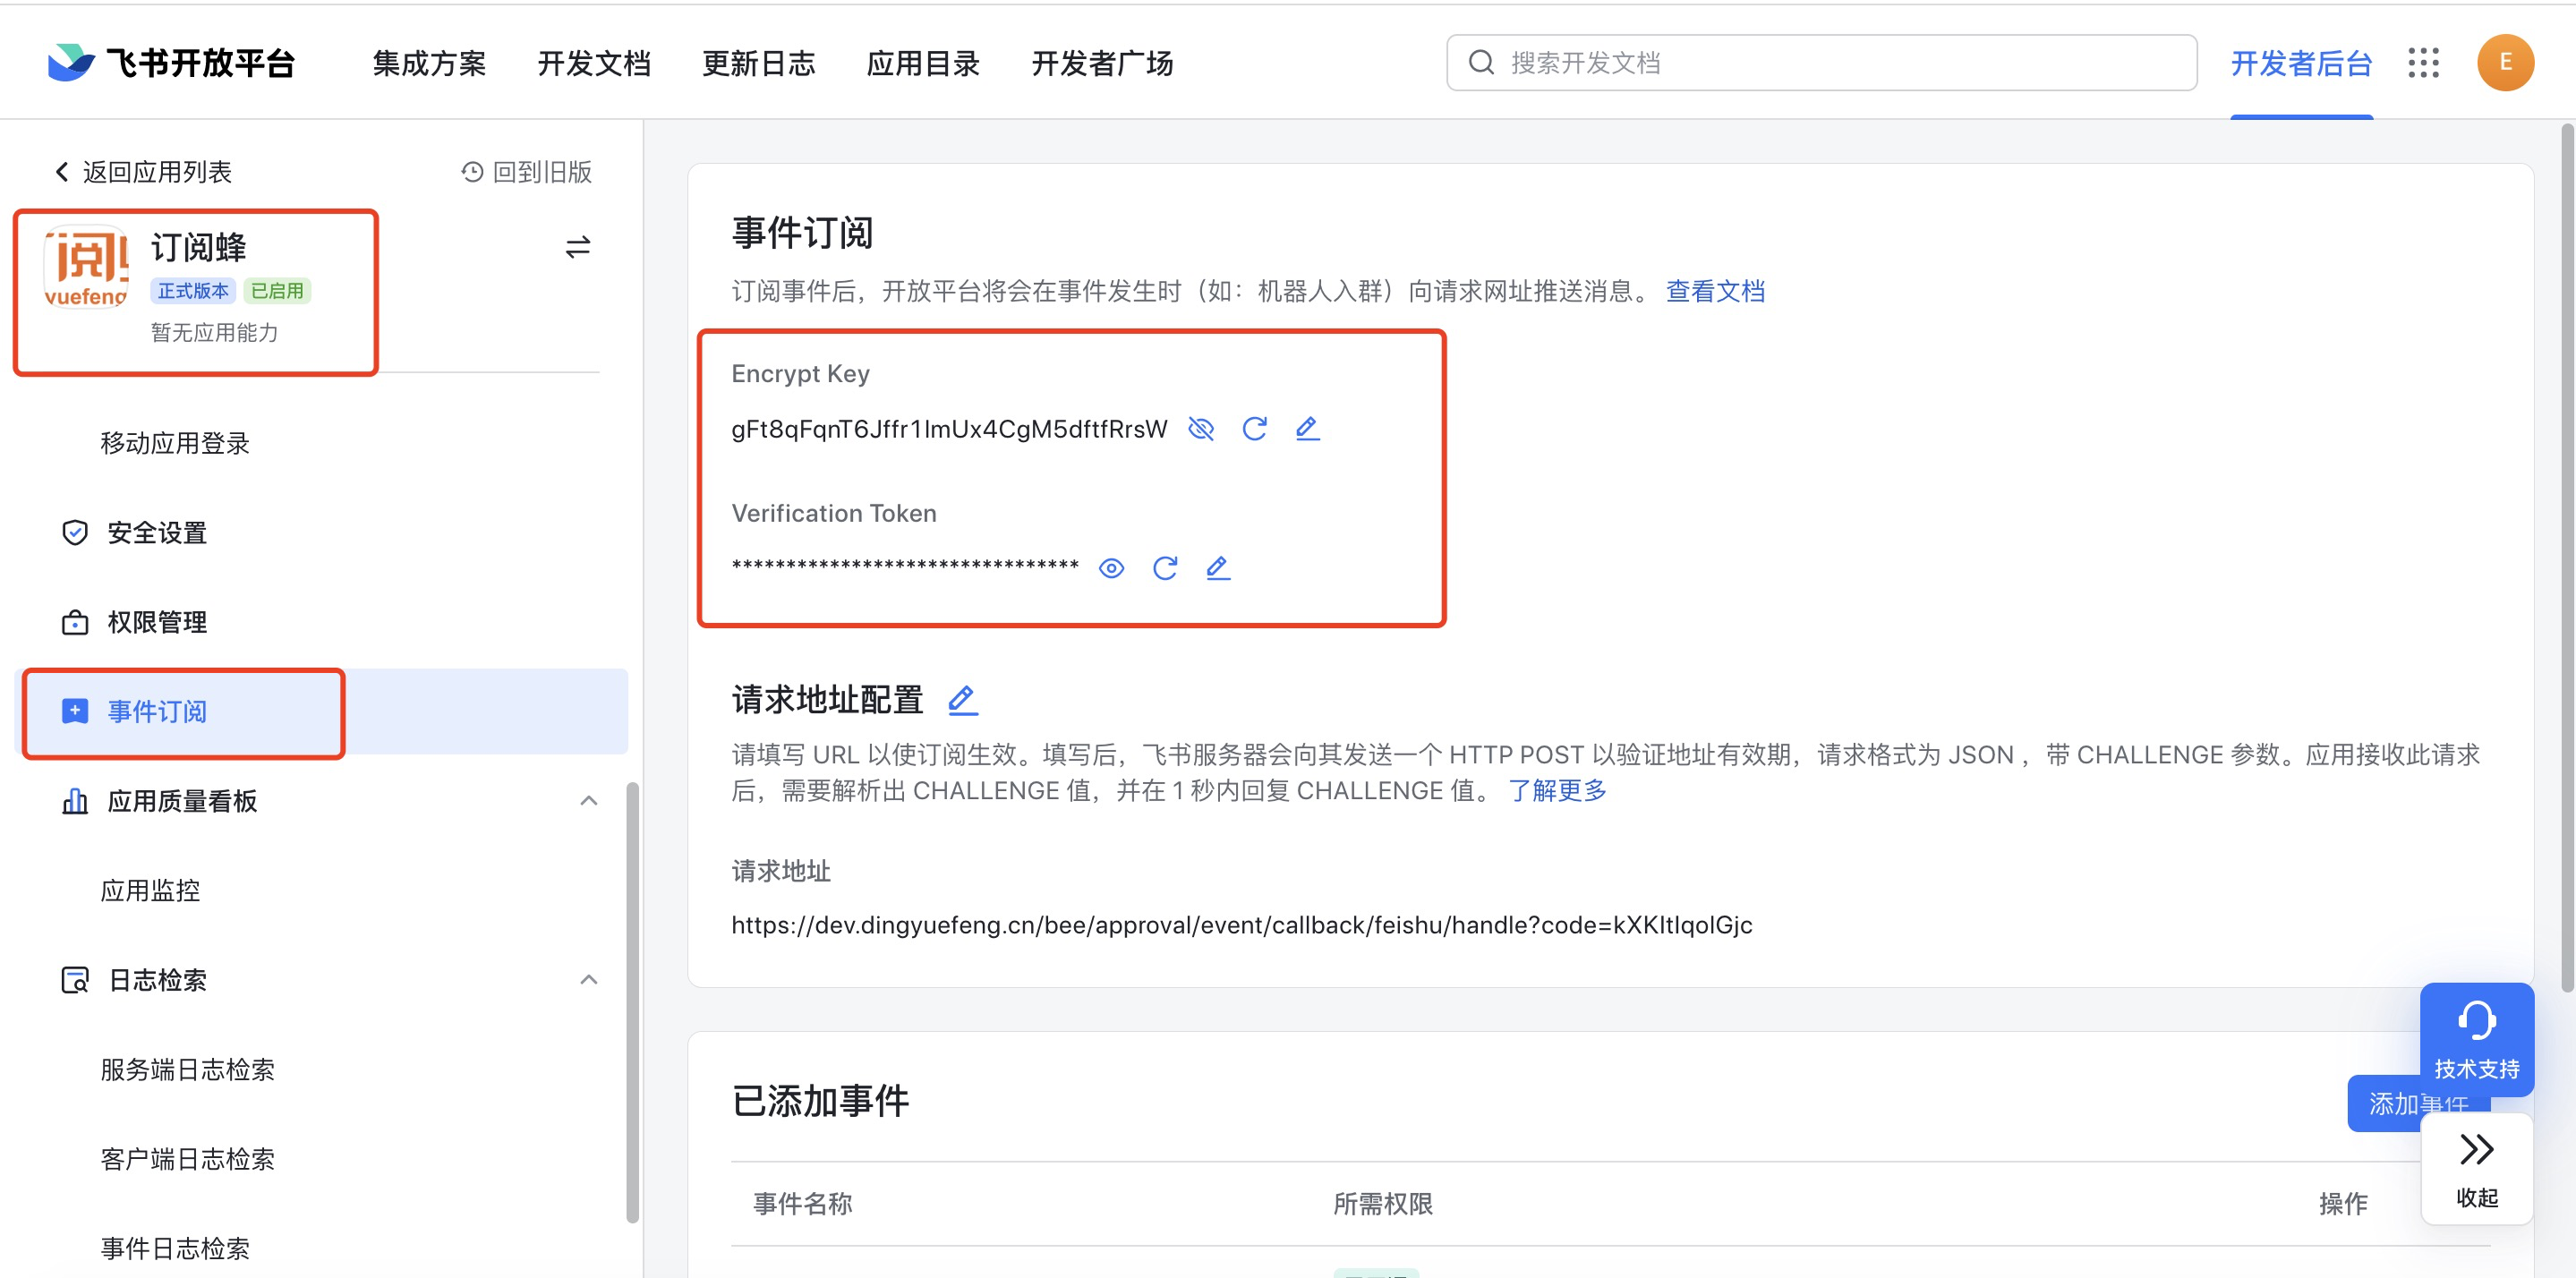Viewport: 2576px width, 1278px height.
Task: Edit the Verification Token
Action: point(1217,569)
